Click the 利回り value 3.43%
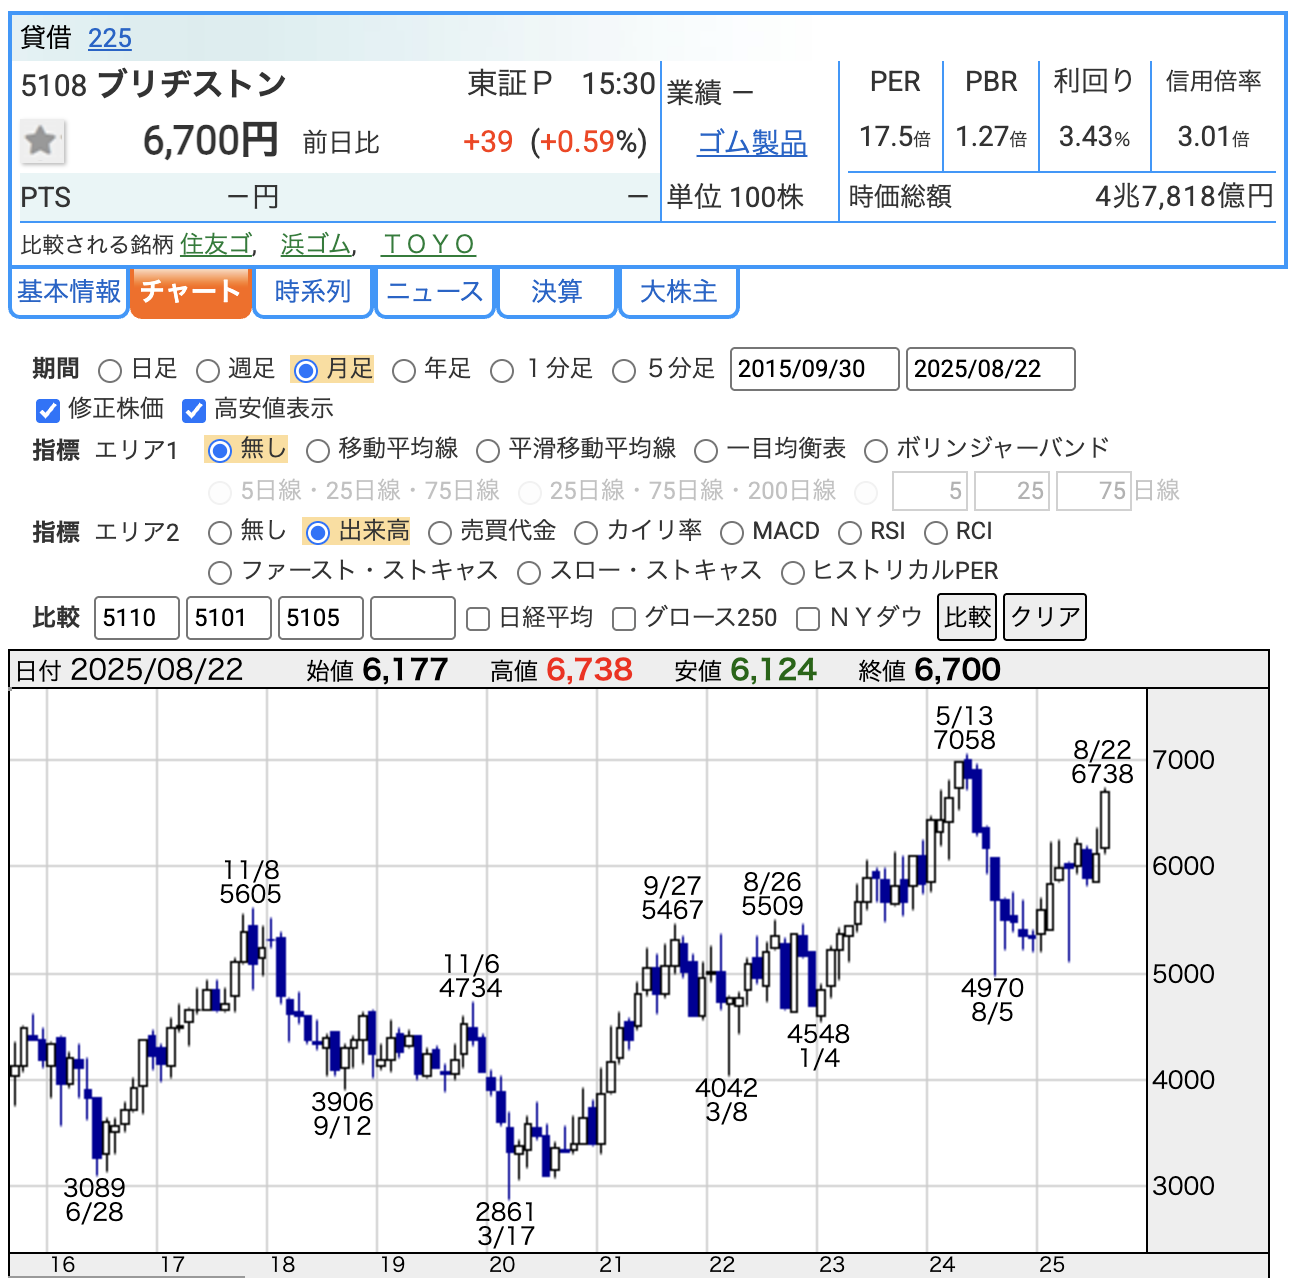The width and height of the screenshot is (1296, 1278). pos(1095,137)
